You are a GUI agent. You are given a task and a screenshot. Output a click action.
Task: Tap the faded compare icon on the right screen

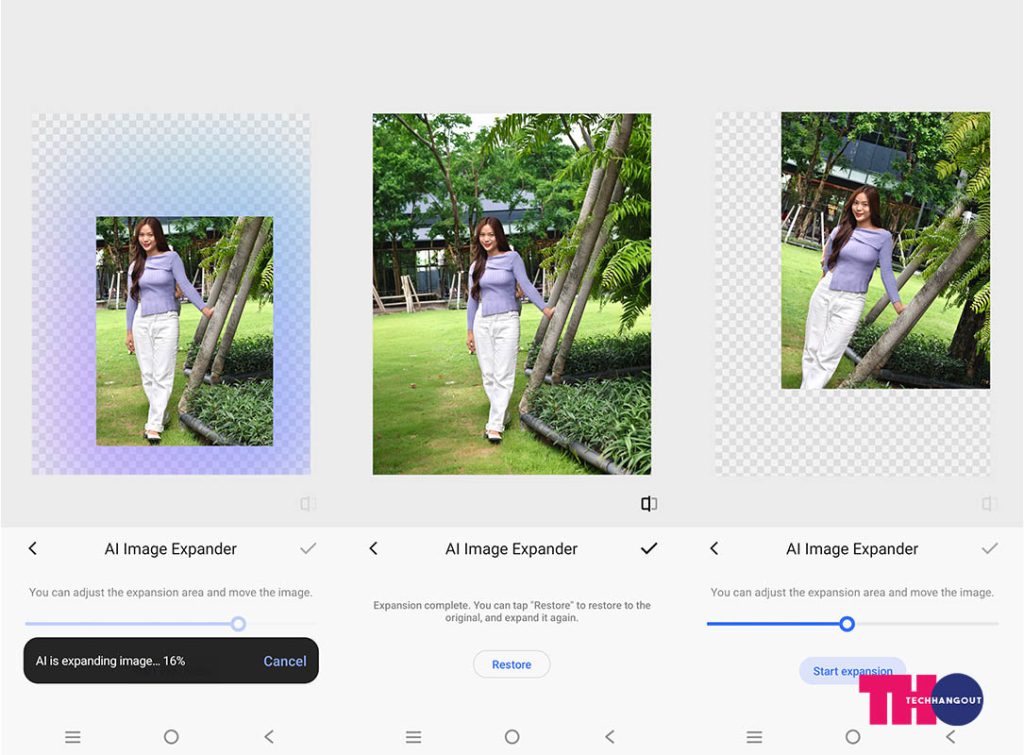point(989,504)
